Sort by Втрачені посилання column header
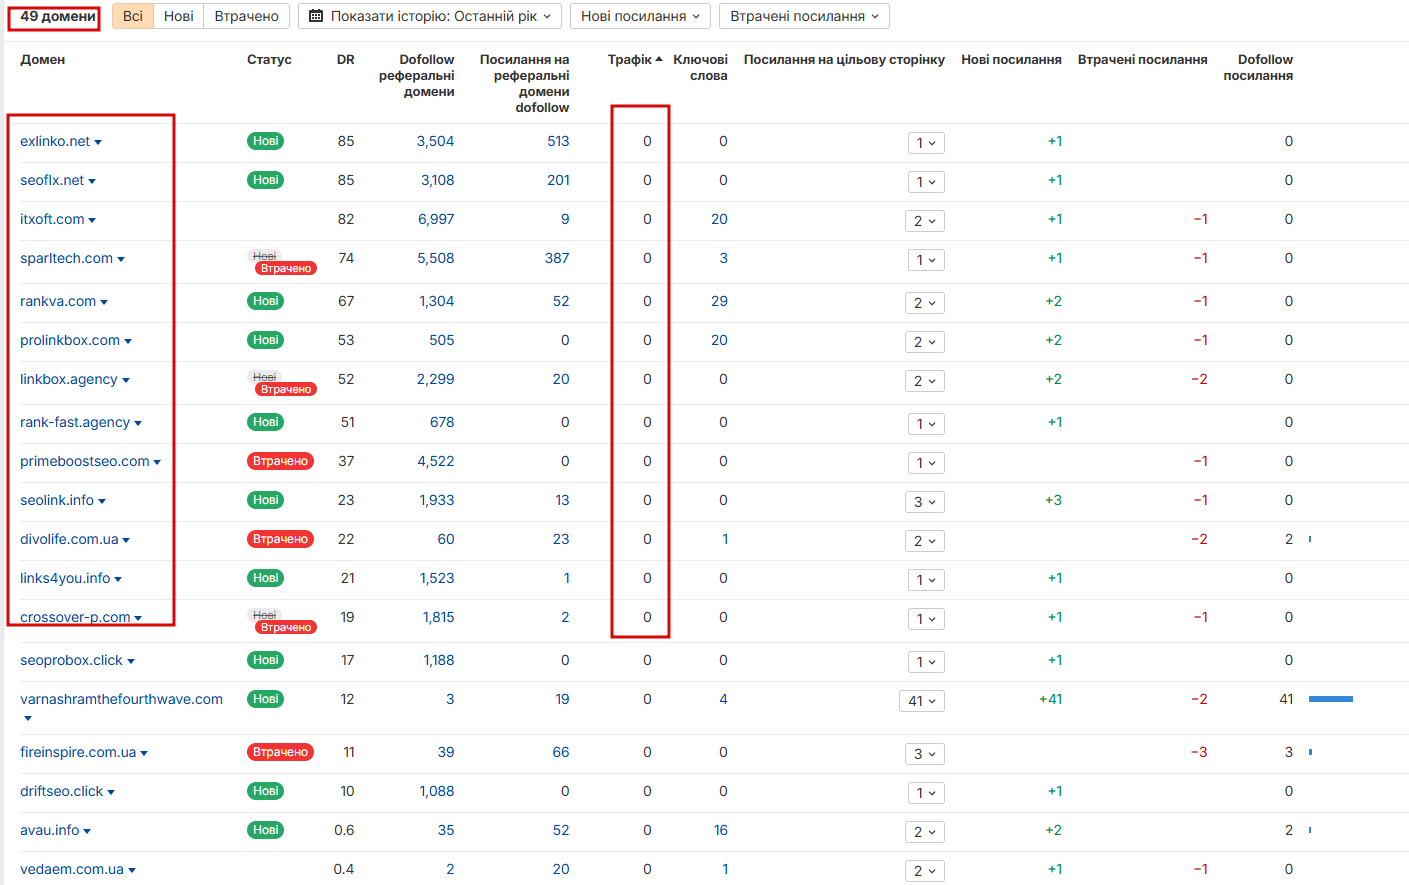 coord(1142,59)
